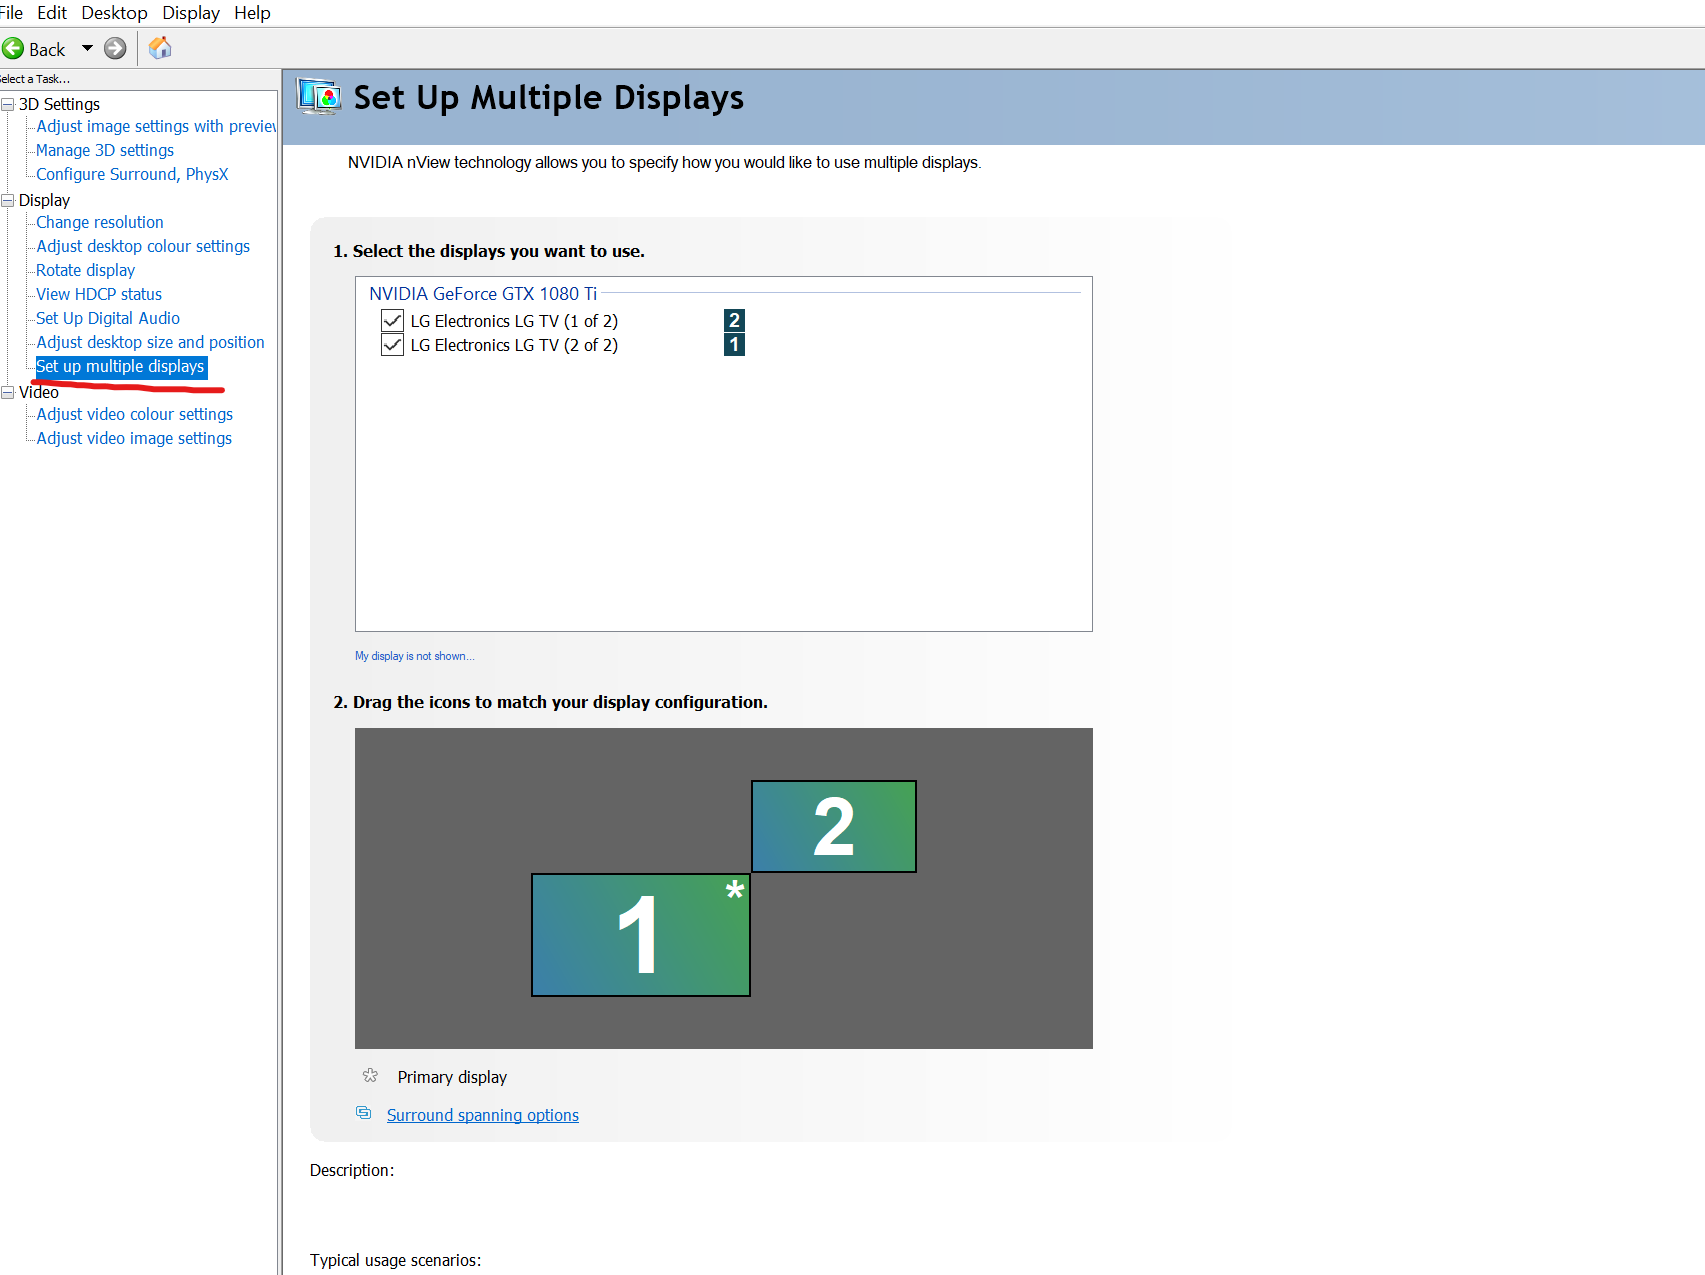1705x1275 pixels.
Task: Open the Back history dropdown arrow
Action: 87,48
